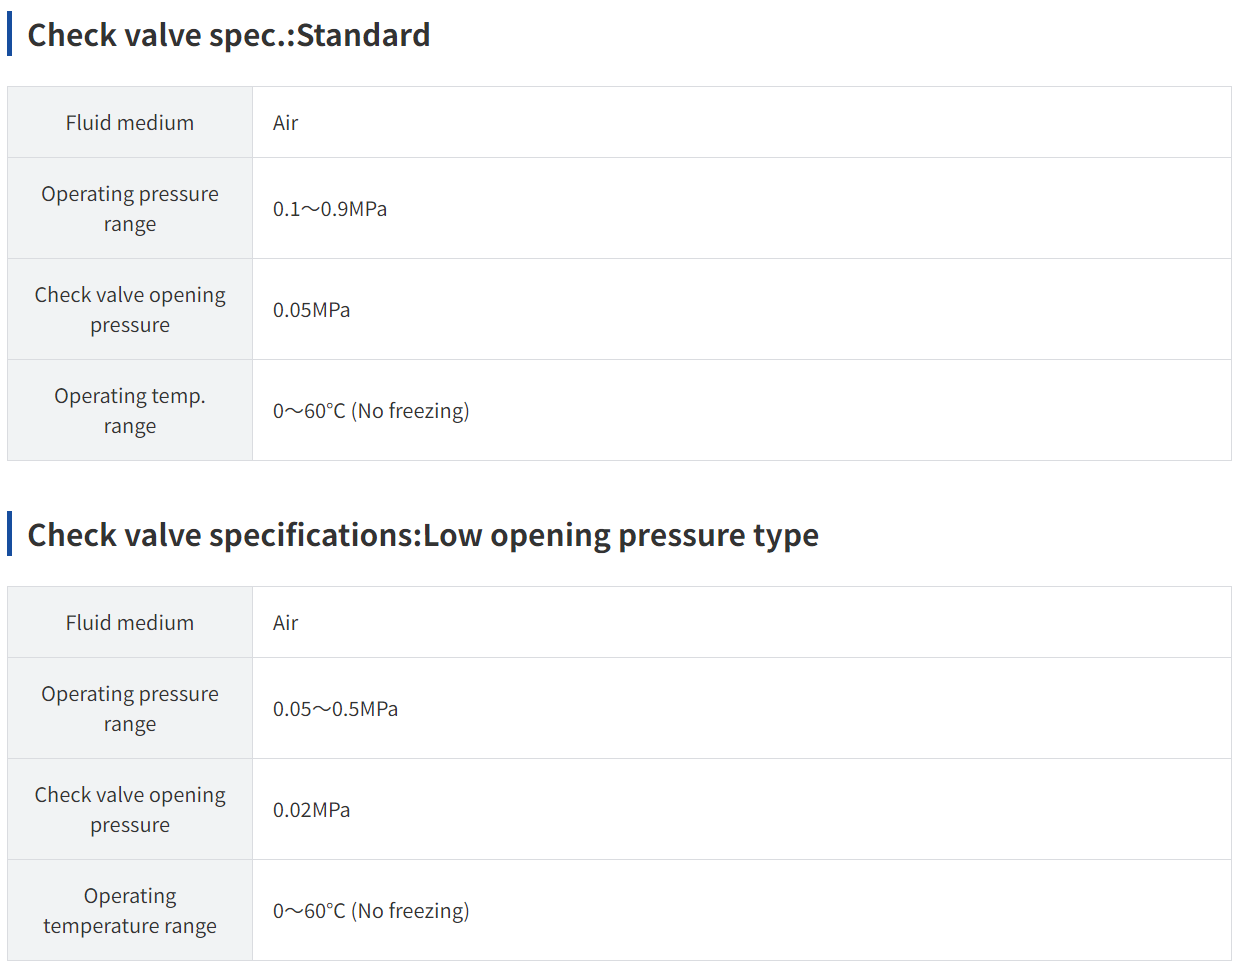The width and height of the screenshot is (1241, 971).
Task: Click 'Check valve opening pressure' in Standard table
Action: (x=130, y=310)
